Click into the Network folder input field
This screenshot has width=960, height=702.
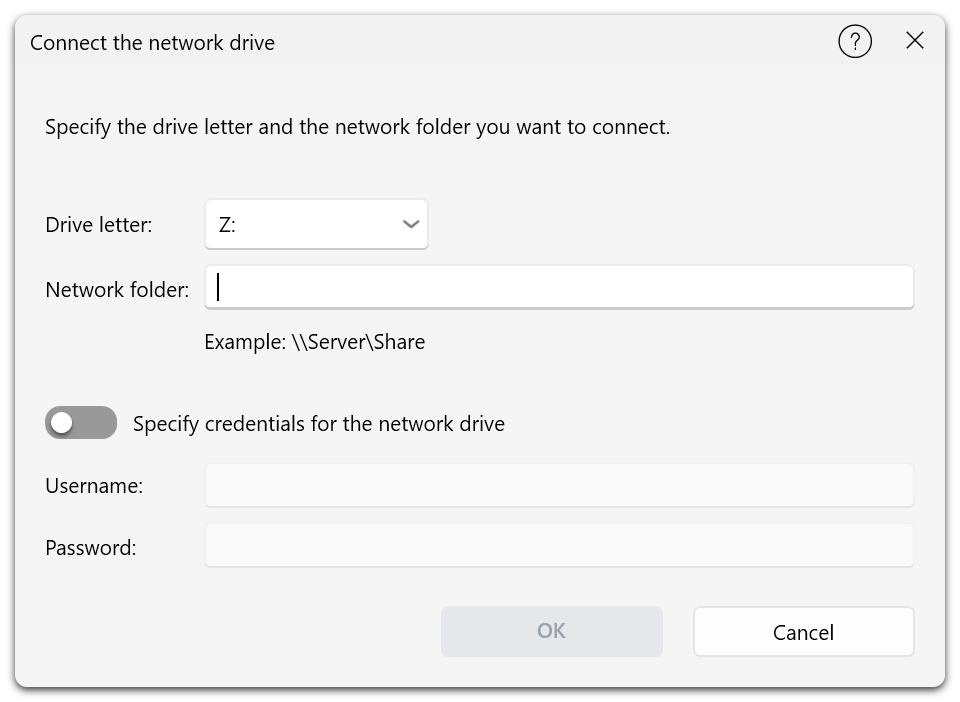click(x=559, y=287)
